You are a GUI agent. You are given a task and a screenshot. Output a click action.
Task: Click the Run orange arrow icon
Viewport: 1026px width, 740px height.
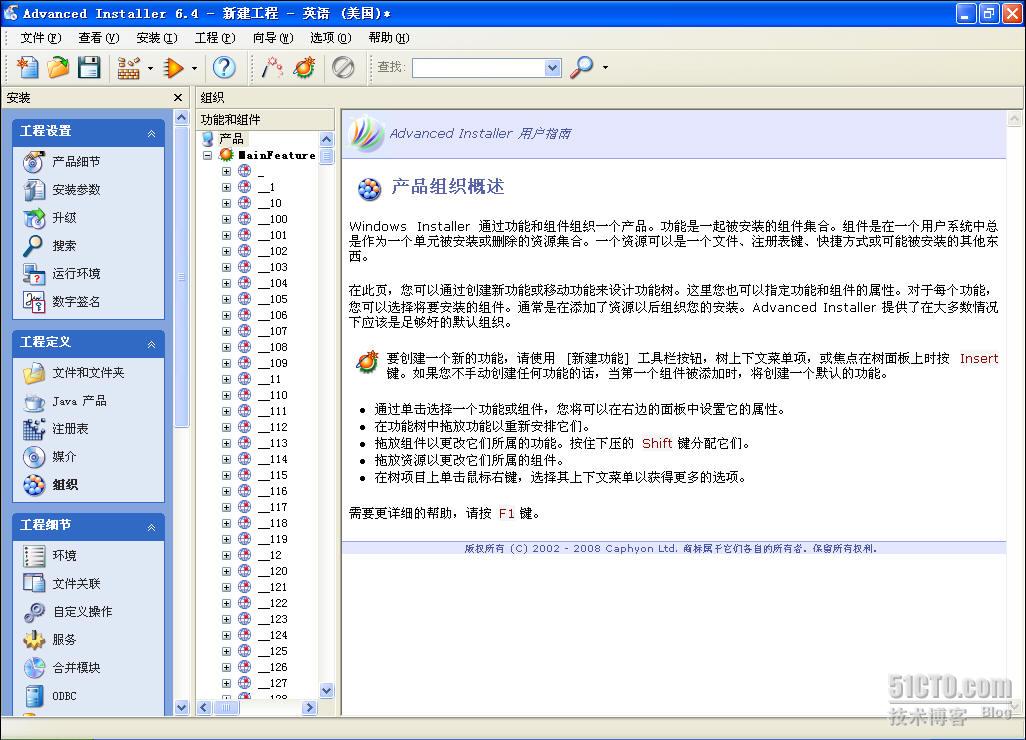(173, 67)
